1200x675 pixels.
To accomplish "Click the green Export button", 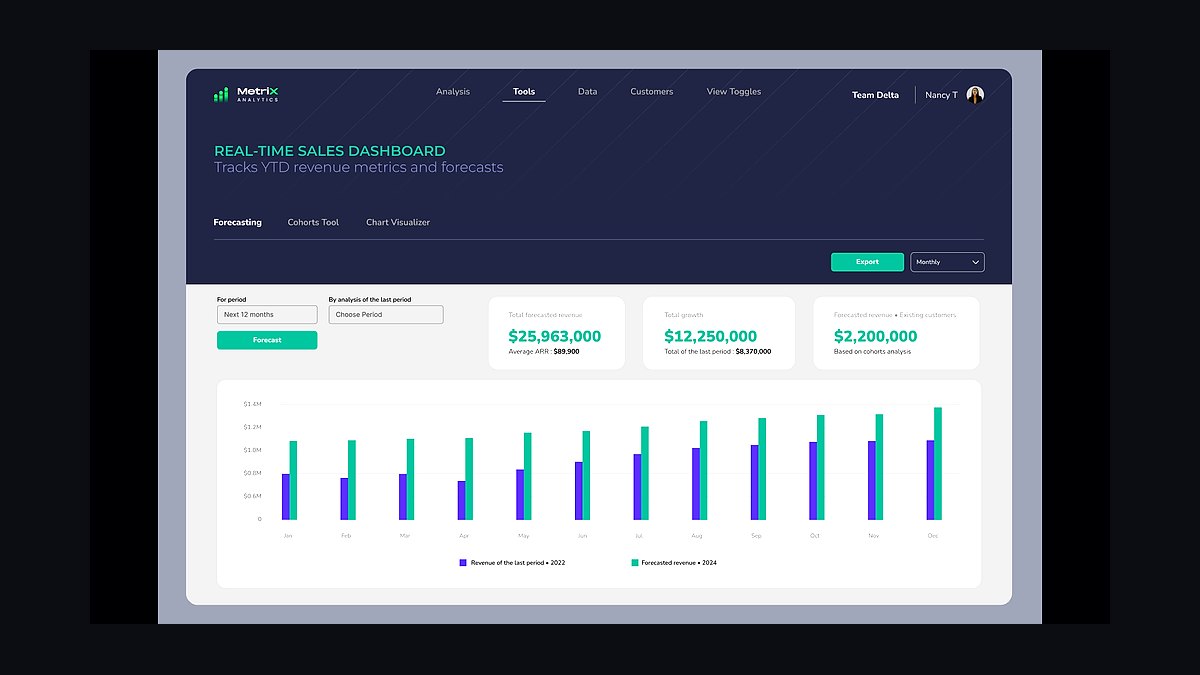I will pos(867,262).
